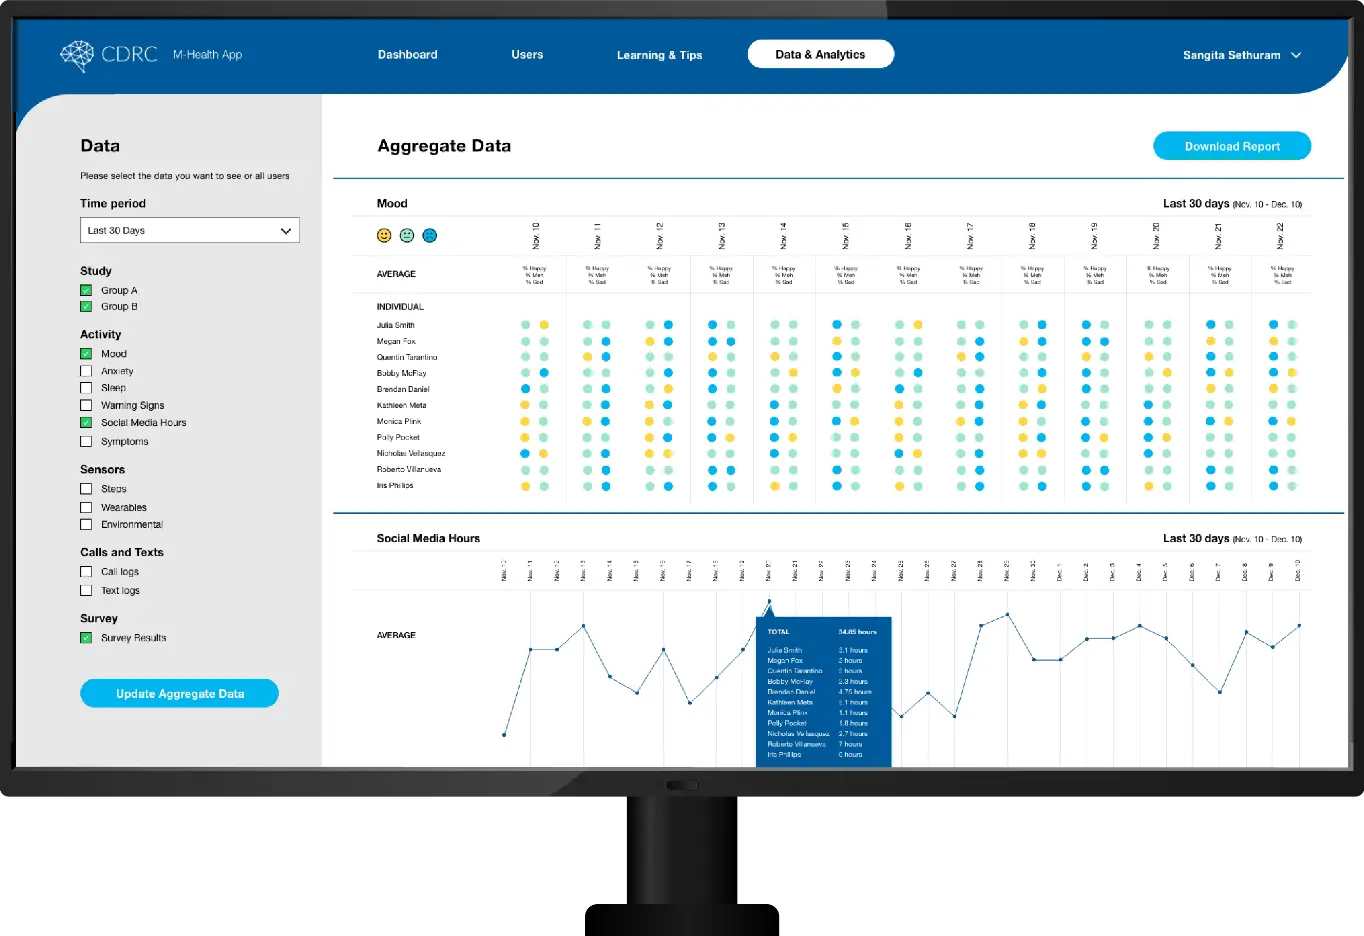This screenshot has height=936, width=1364.
Task: Check the Call logs option
Action: coord(86,571)
